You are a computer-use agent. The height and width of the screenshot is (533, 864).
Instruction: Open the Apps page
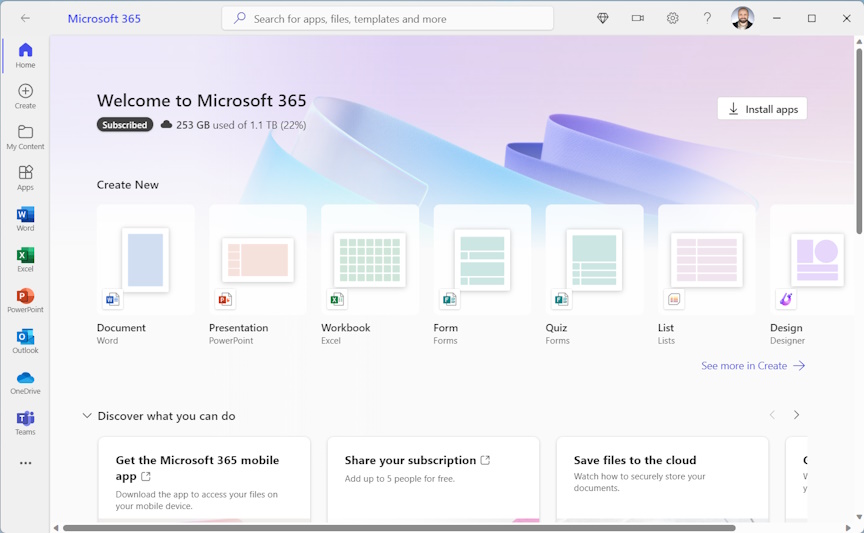(x=25, y=177)
